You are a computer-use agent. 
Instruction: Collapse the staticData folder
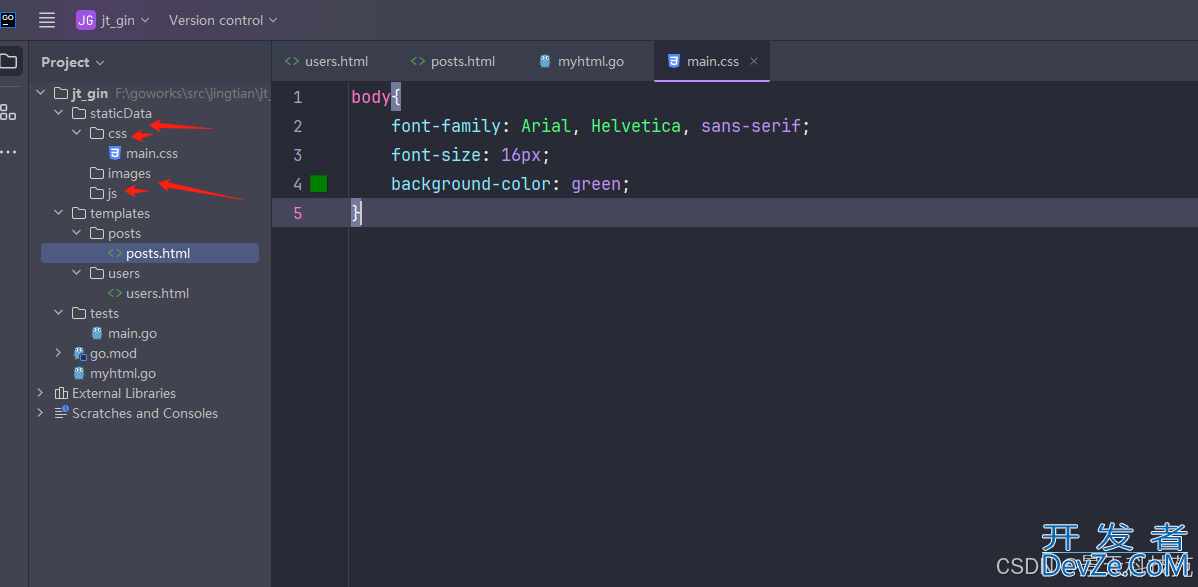(x=59, y=113)
